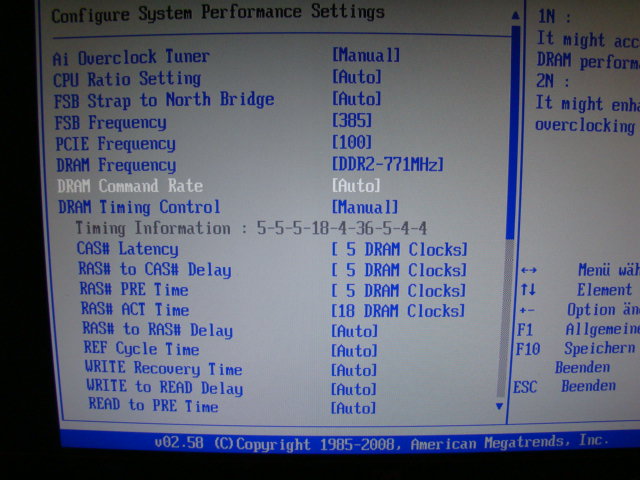Select the READ to PRE Time setting
640x480 pixels.
coord(153,405)
